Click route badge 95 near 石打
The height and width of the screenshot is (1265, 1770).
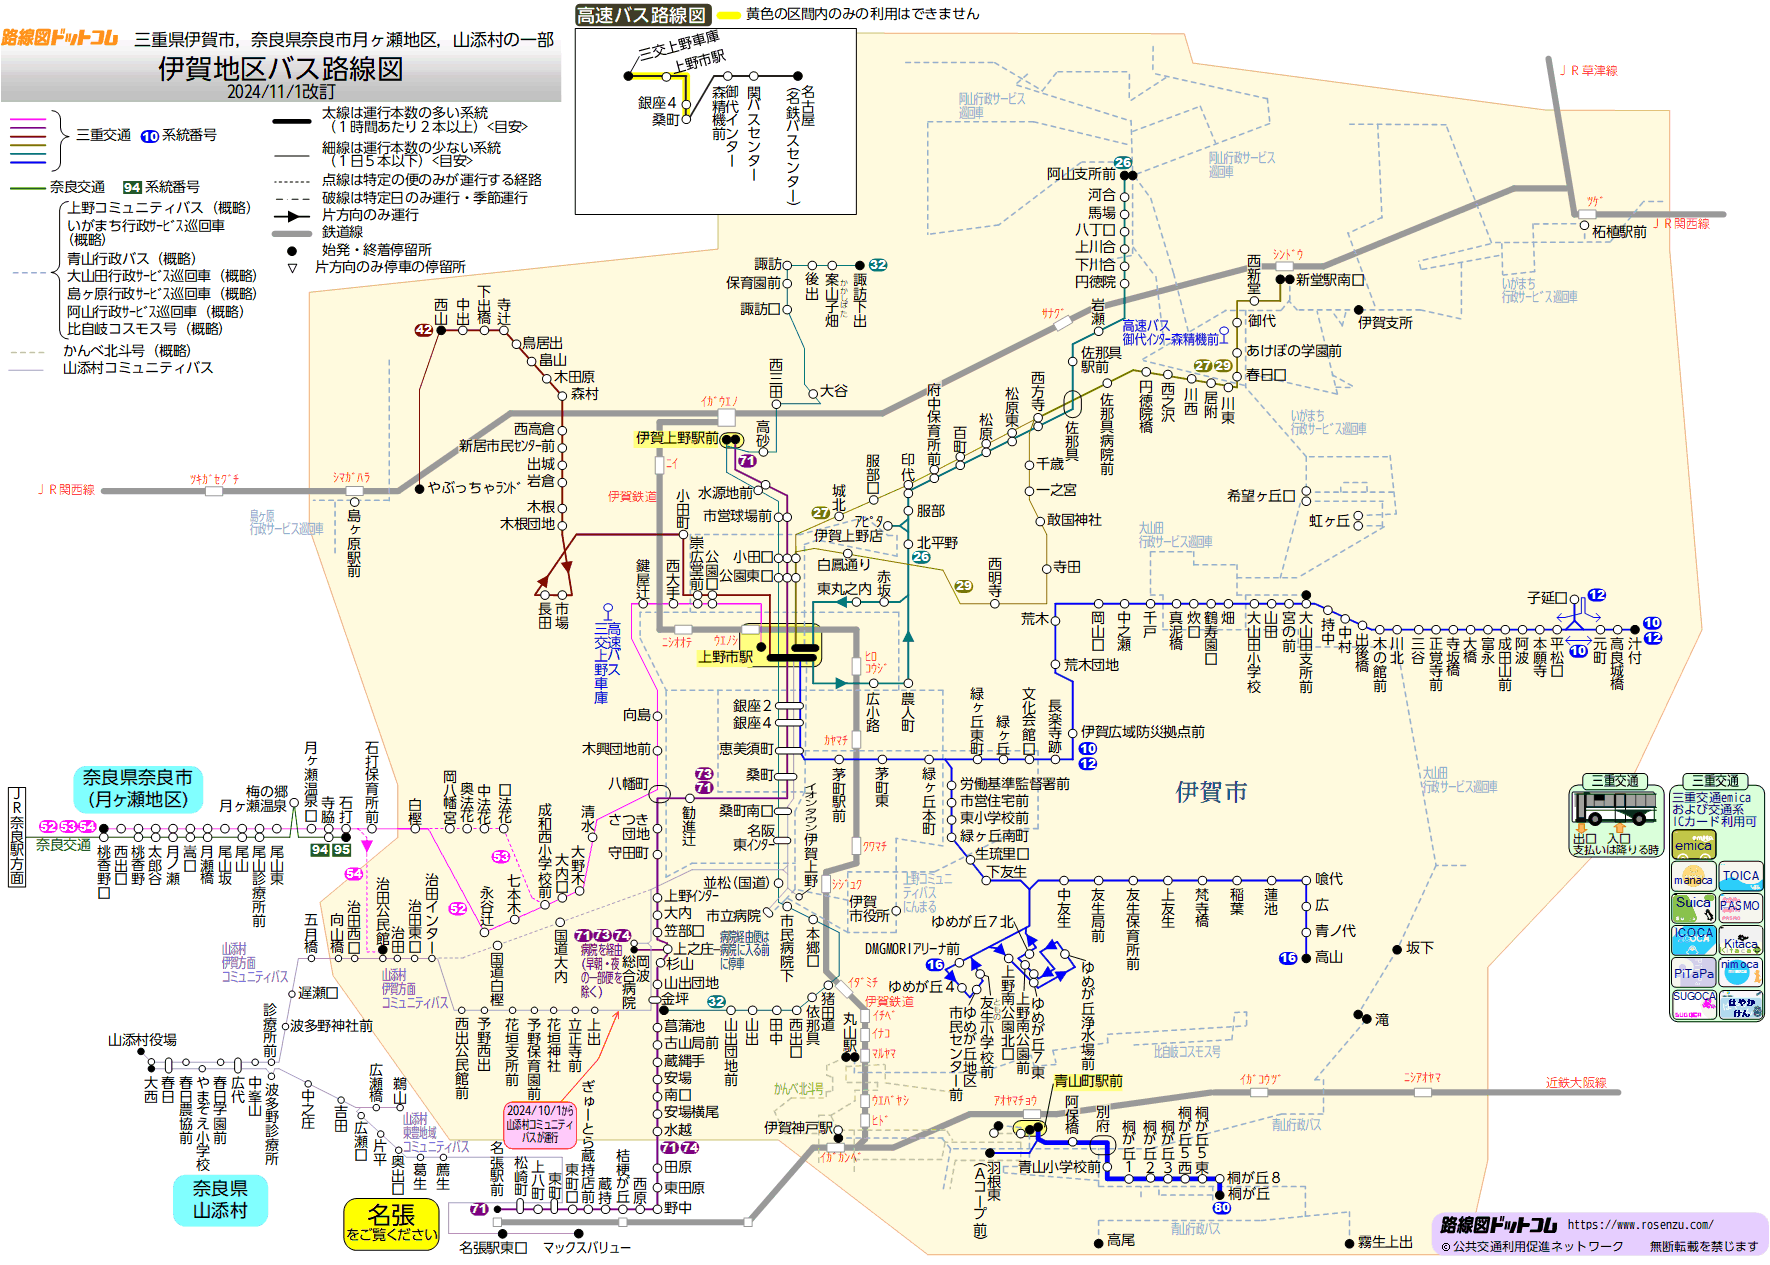point(342,850)
